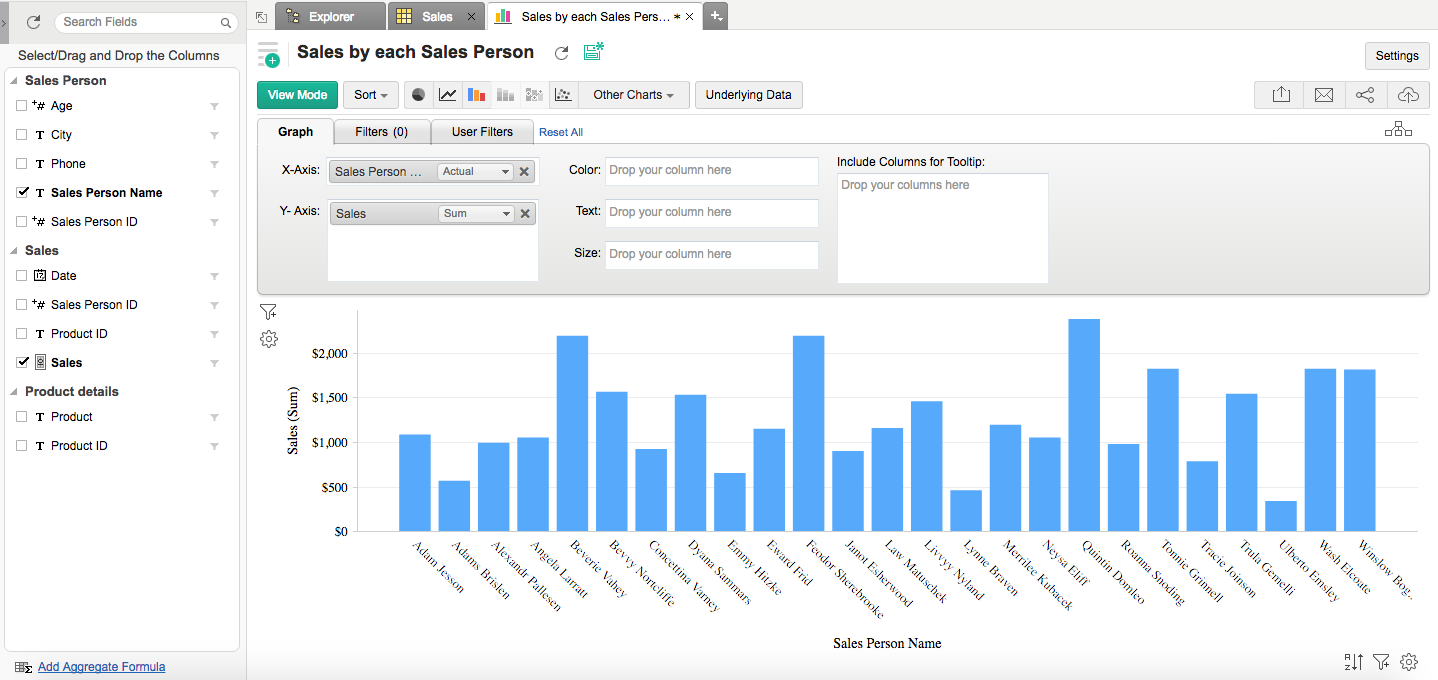The height and width of the screenshot is (680, 1438).
Task: Refresh the field list in left panel
Action: (33, 21)
